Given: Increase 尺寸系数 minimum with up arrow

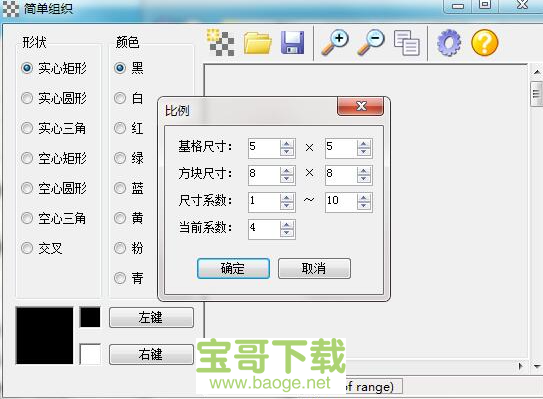Looking at the screenshot, I should coord(287,198).
